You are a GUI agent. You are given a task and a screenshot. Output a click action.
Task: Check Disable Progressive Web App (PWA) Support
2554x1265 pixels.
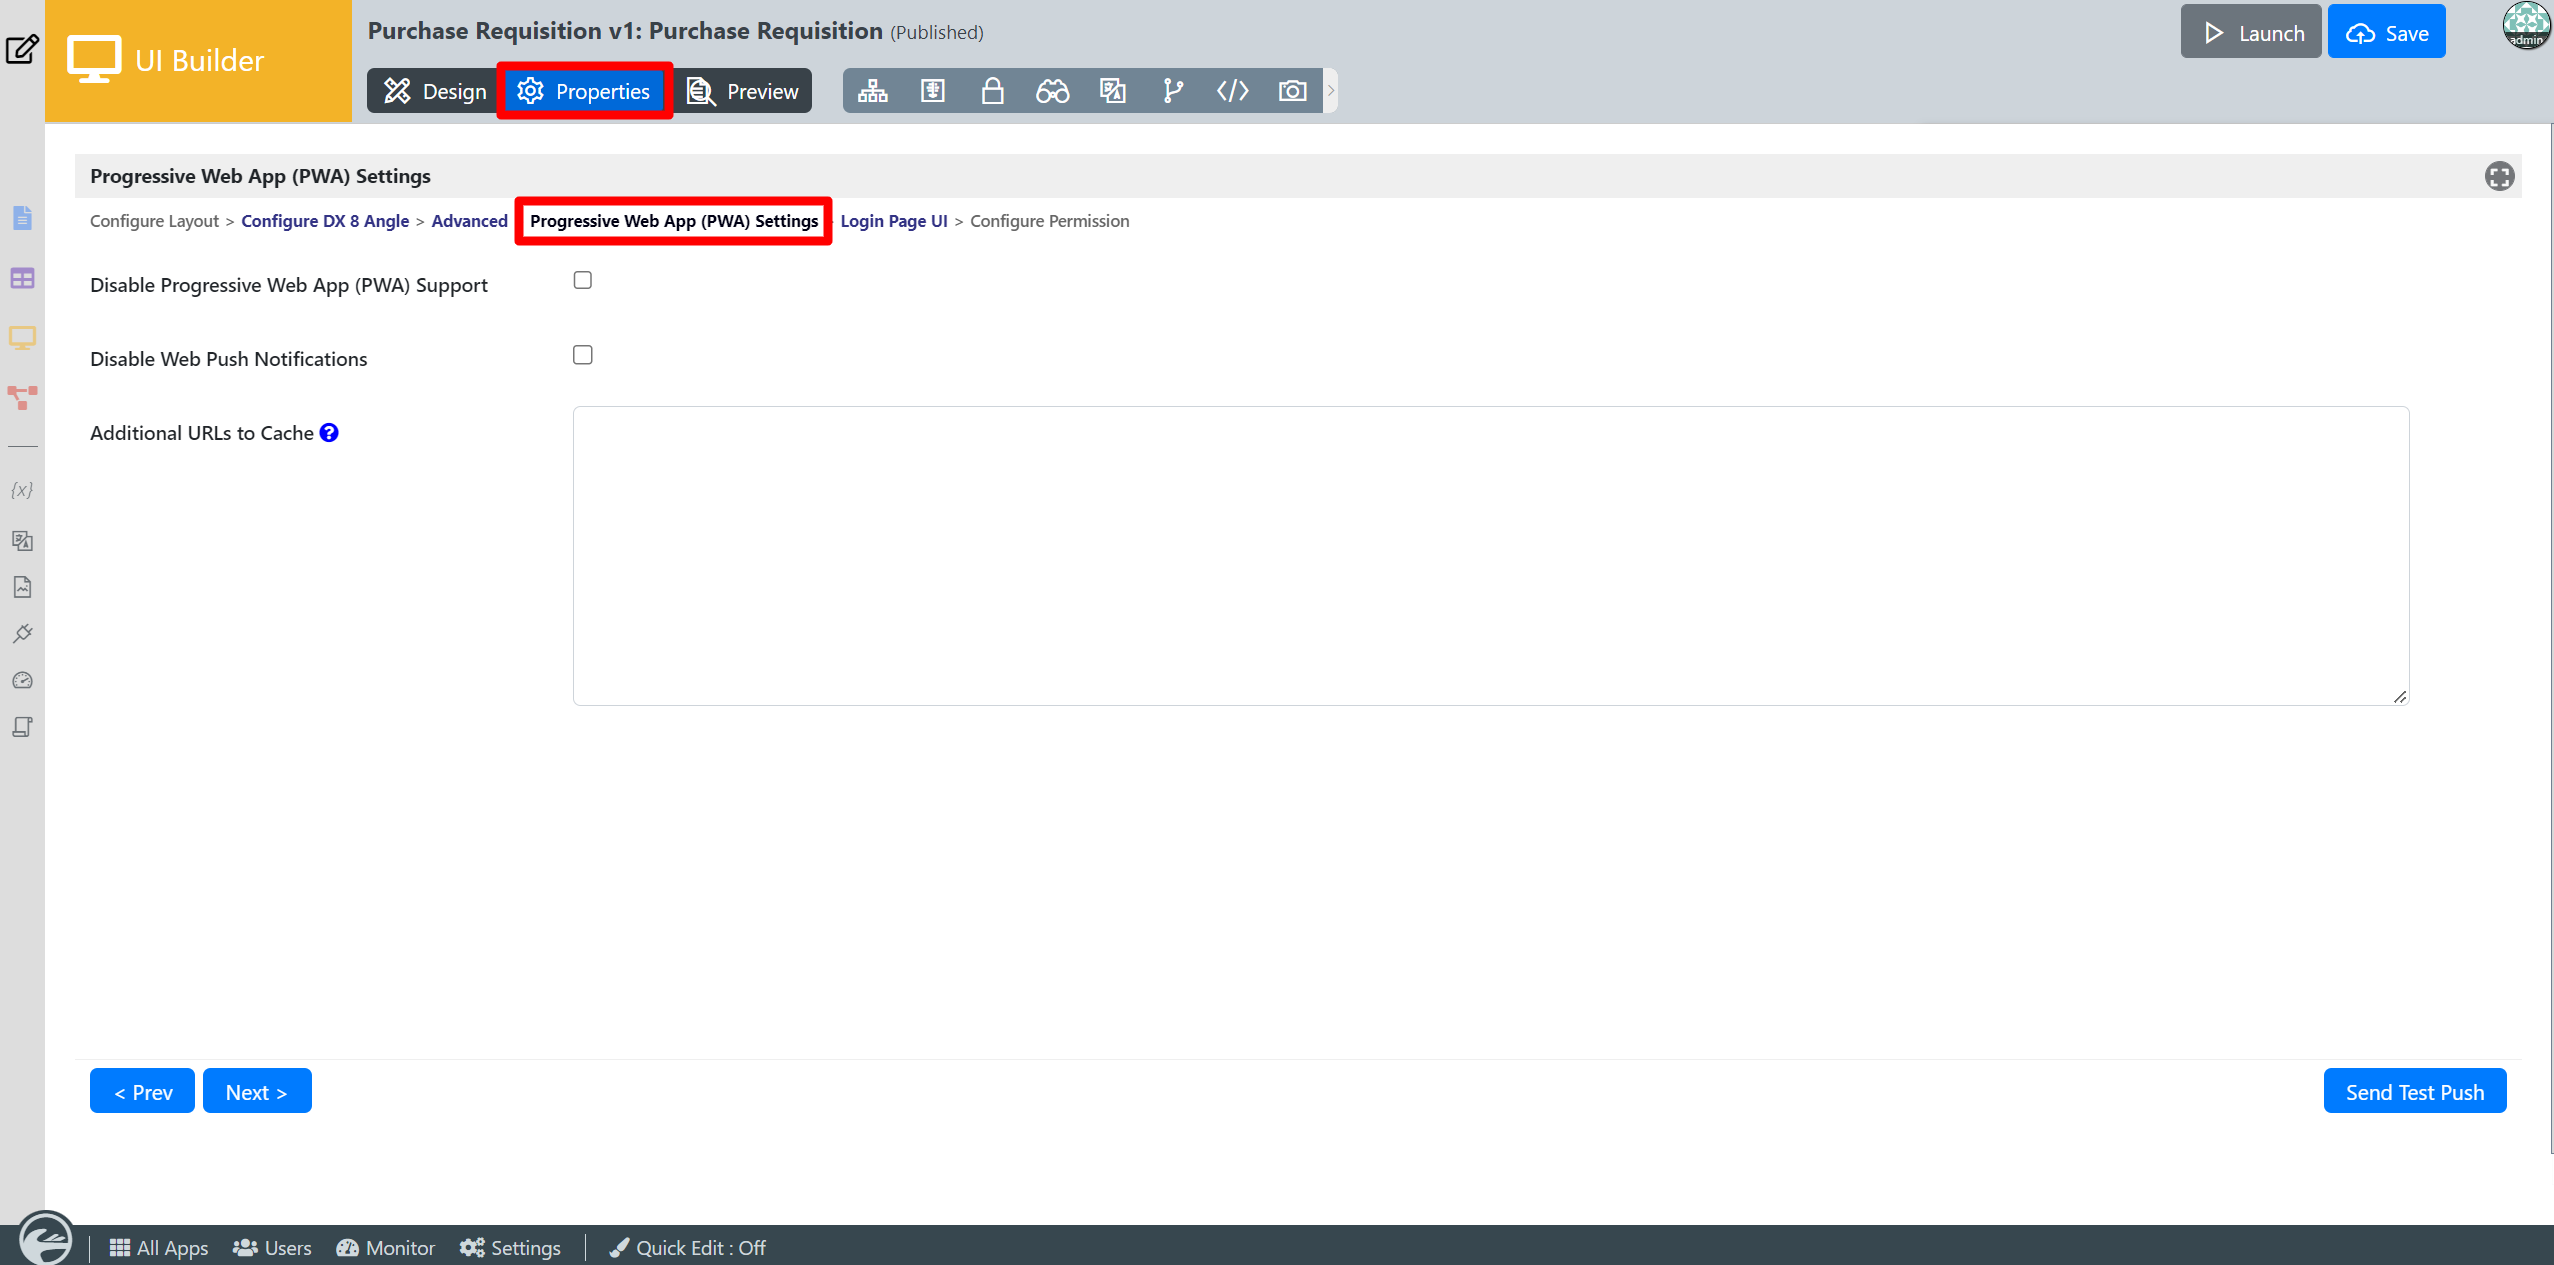pos(583,280)
